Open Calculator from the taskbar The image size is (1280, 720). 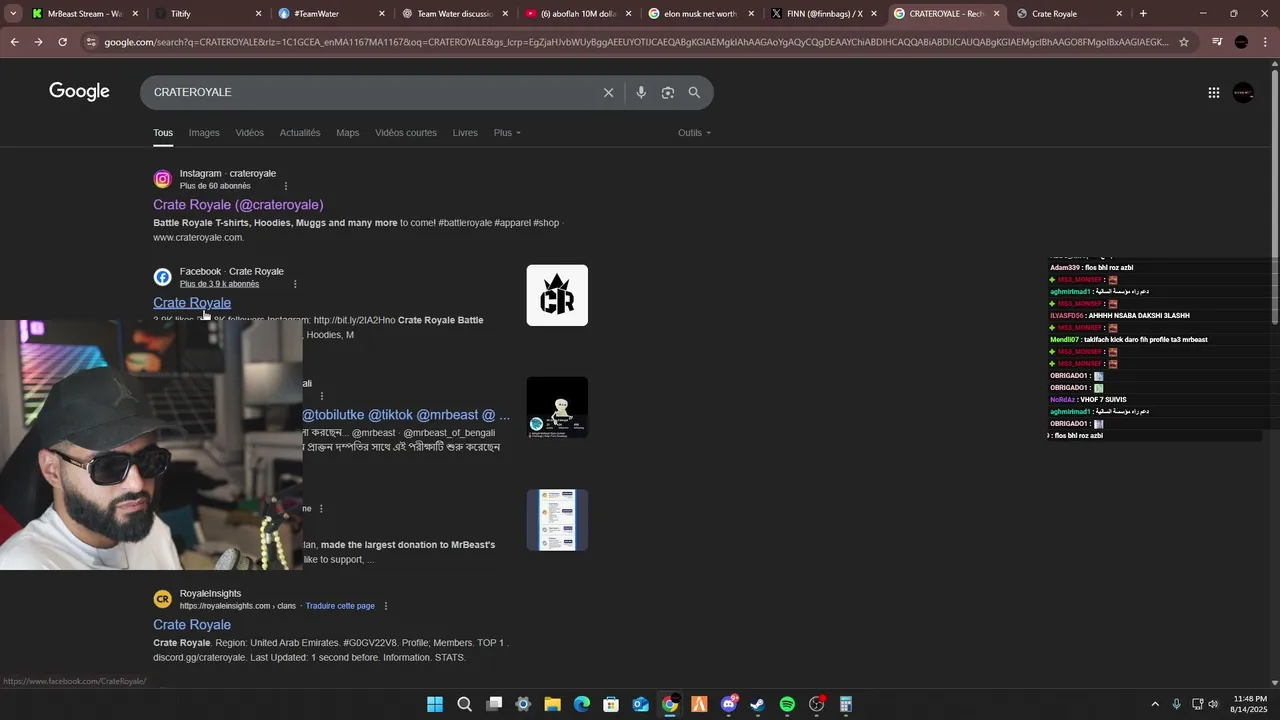point(846,704)
